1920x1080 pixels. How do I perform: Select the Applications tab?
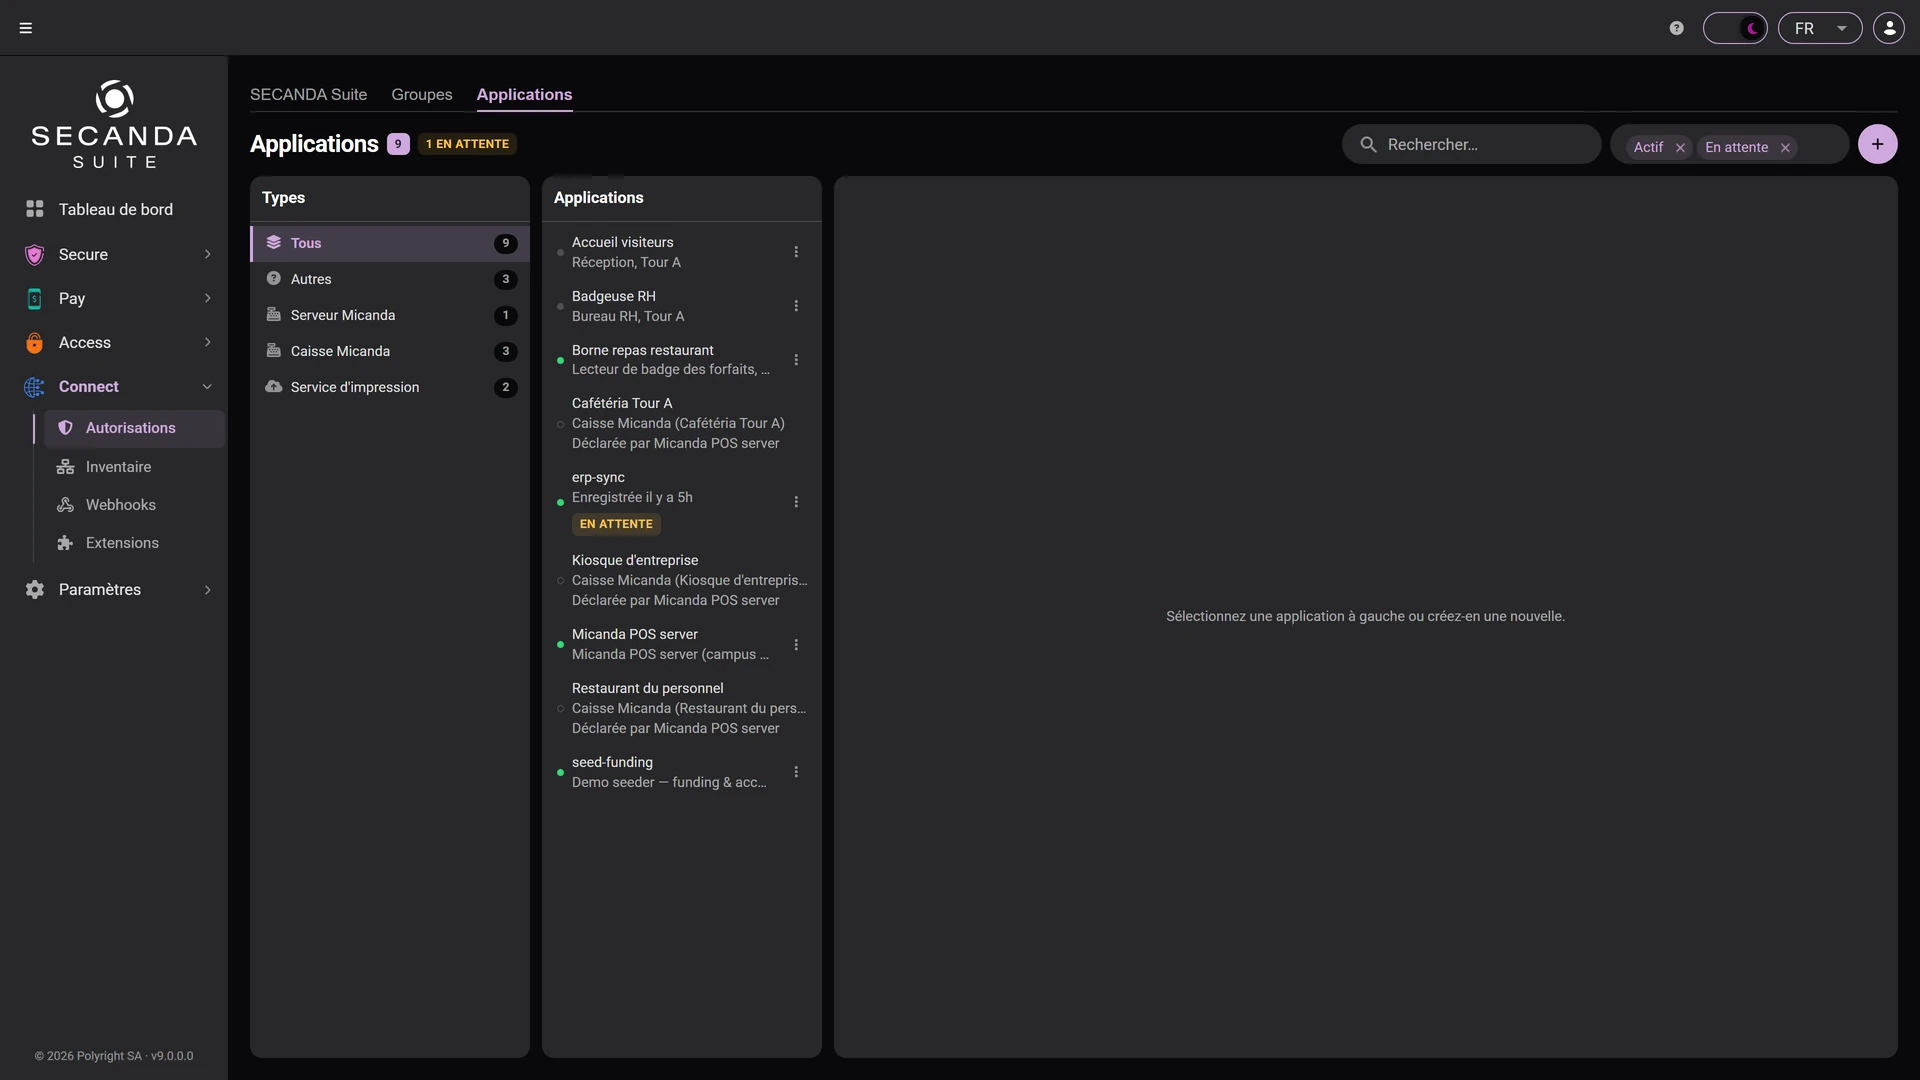524,94
